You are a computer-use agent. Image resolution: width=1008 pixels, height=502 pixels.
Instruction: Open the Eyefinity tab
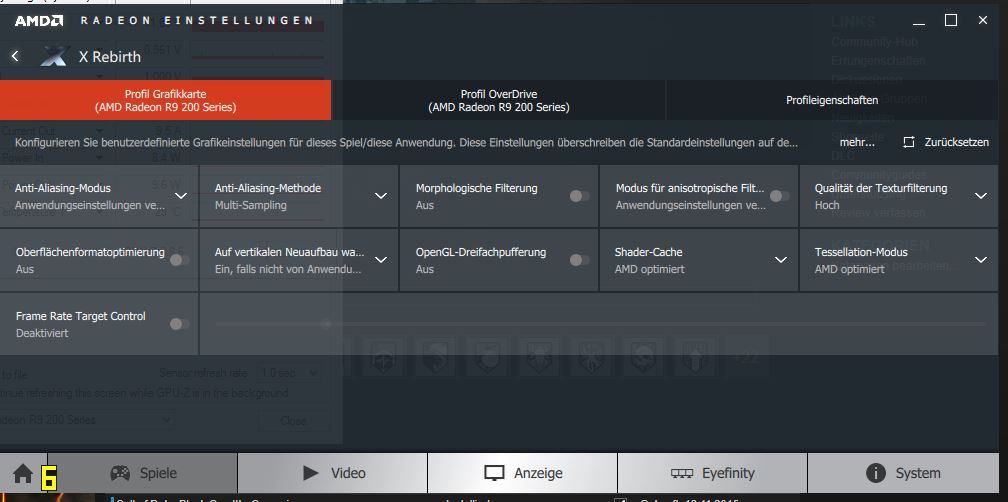tap(712, 473)
